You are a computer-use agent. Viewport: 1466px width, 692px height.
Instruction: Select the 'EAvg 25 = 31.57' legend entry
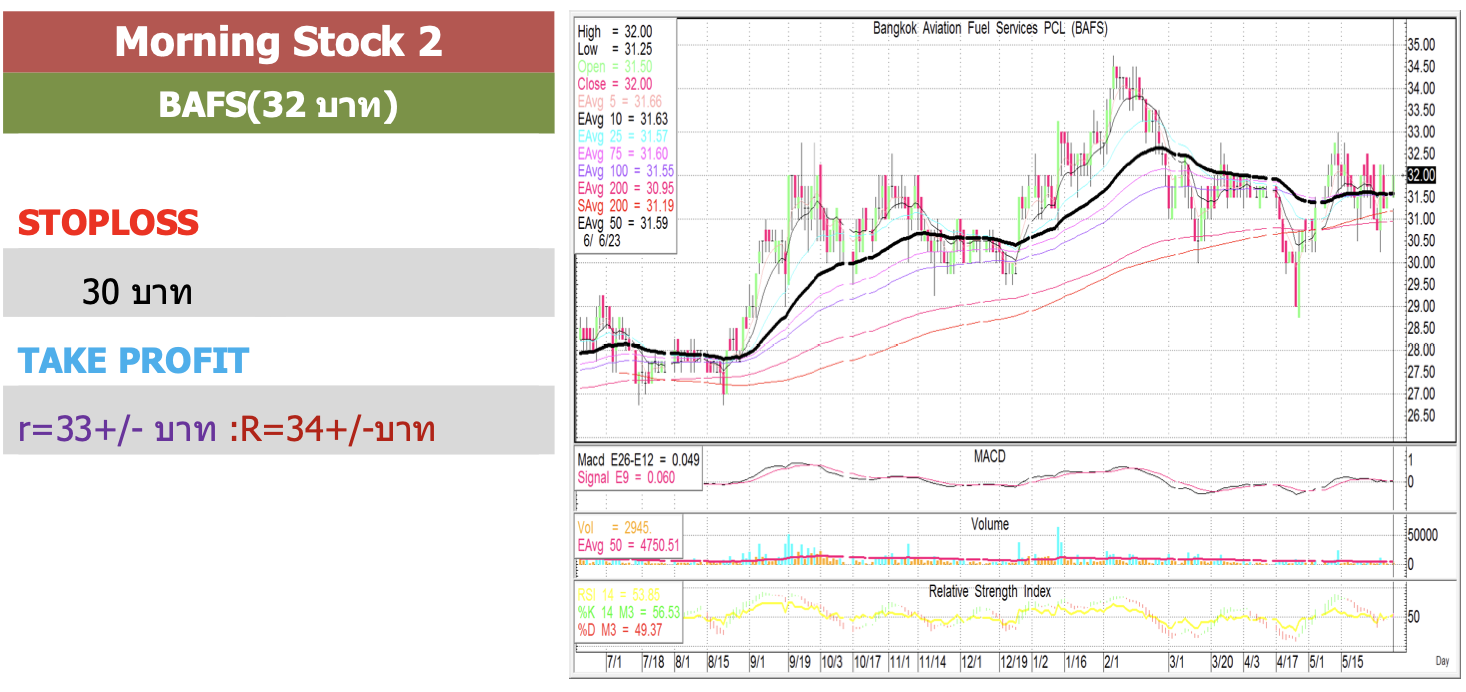point(623,136)
